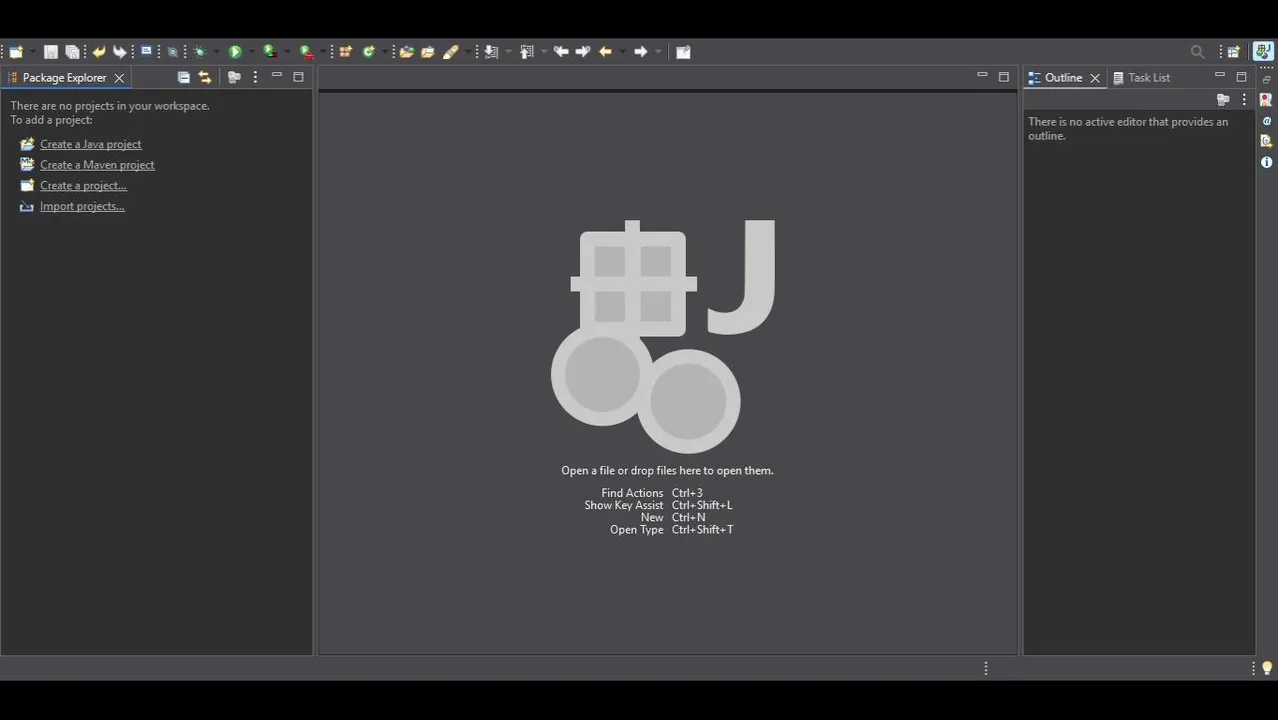Click the New Java Class icon
1278x720 pixels.
click(369, 52)
